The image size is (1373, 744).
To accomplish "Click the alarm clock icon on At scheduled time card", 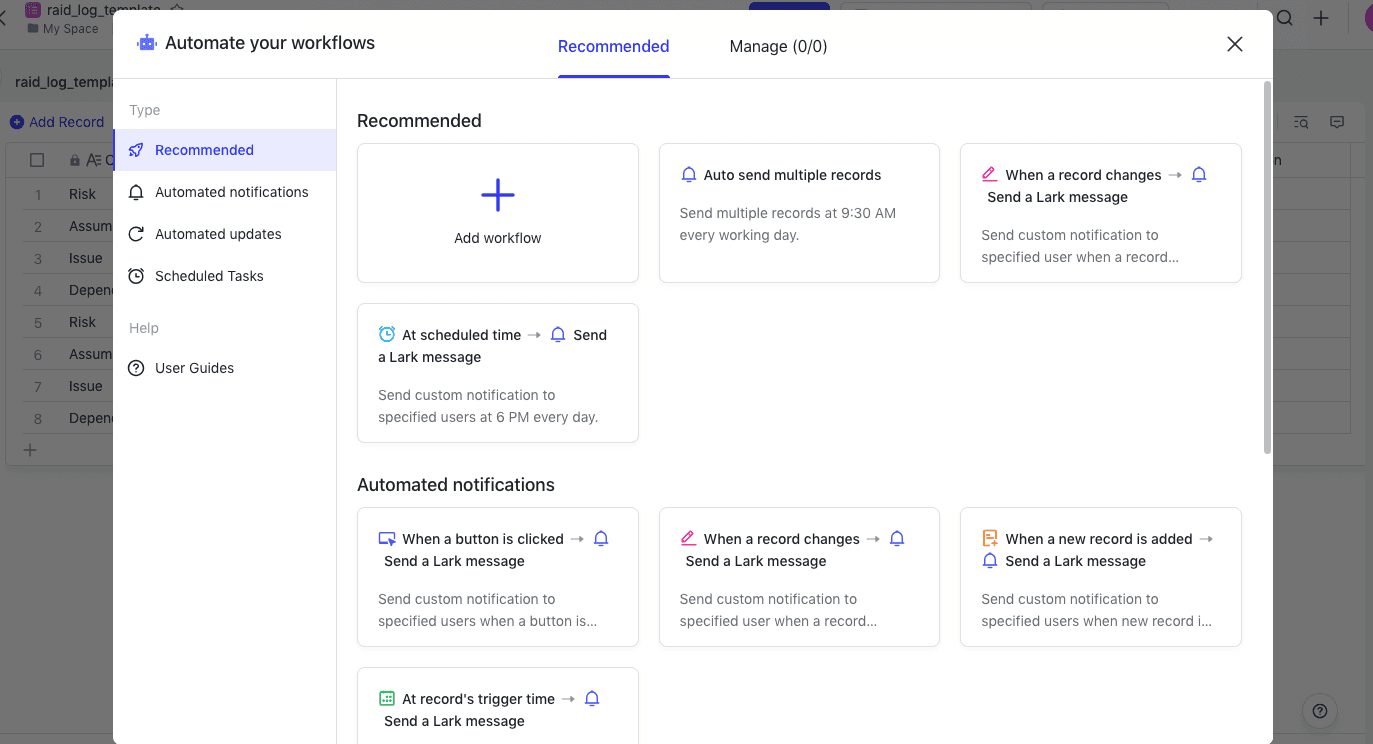I will [x=387, y=335].
